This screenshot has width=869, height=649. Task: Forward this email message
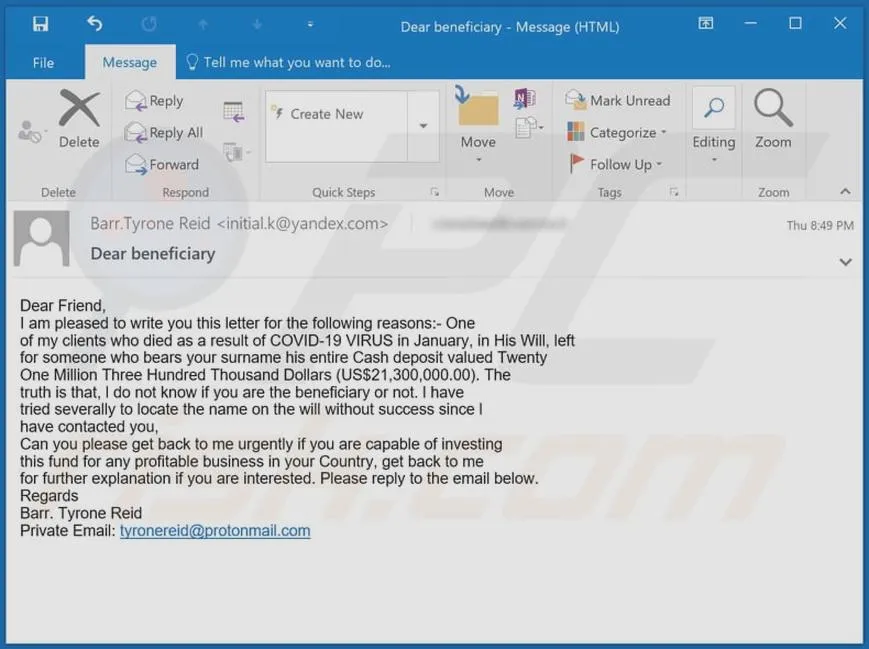(162, 165)
